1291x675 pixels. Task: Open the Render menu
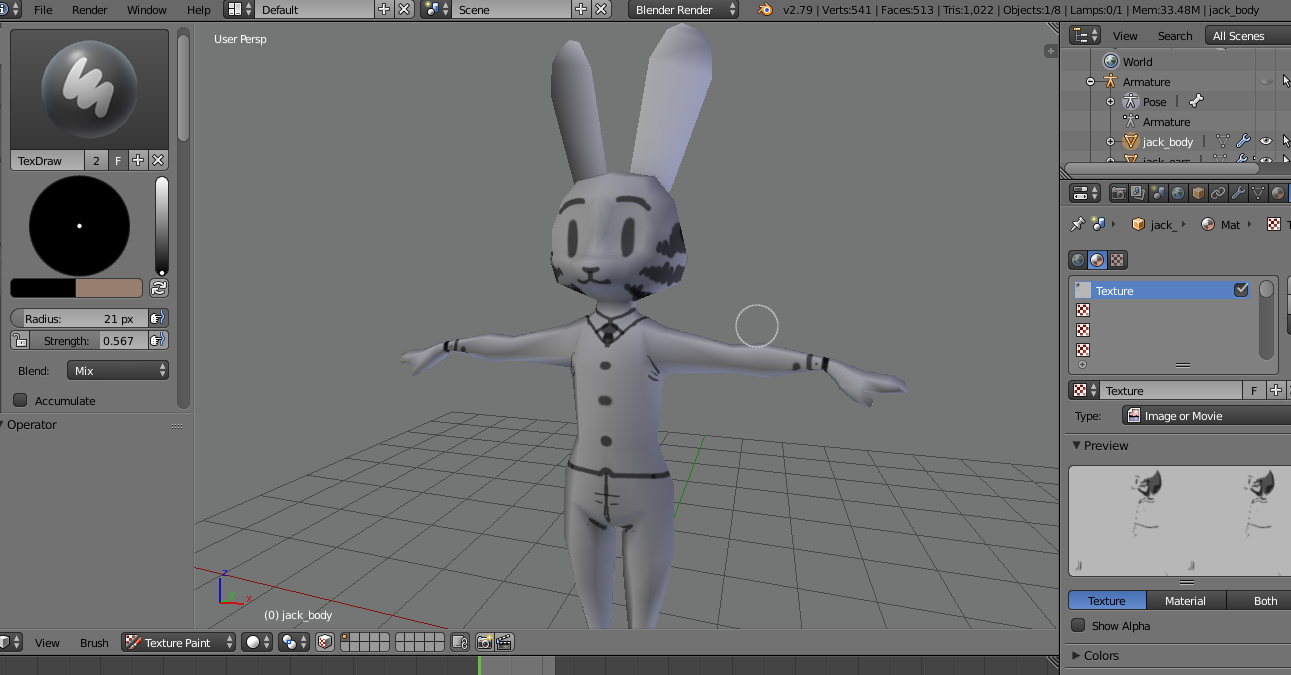pyautogui.click(x=89, y=10)
